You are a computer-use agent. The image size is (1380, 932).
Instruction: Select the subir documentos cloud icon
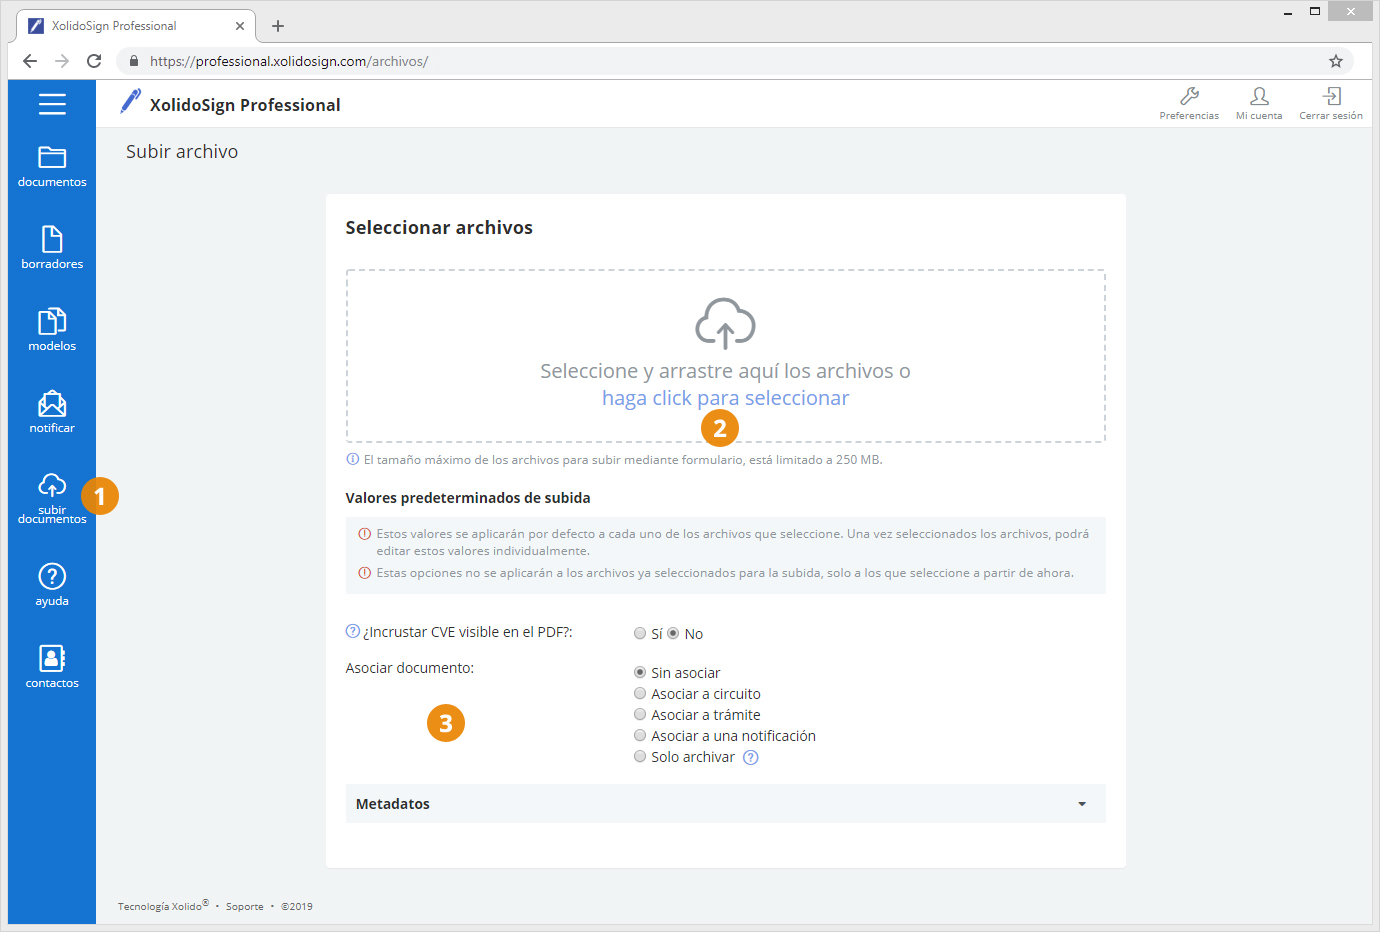tap(52, 485)
